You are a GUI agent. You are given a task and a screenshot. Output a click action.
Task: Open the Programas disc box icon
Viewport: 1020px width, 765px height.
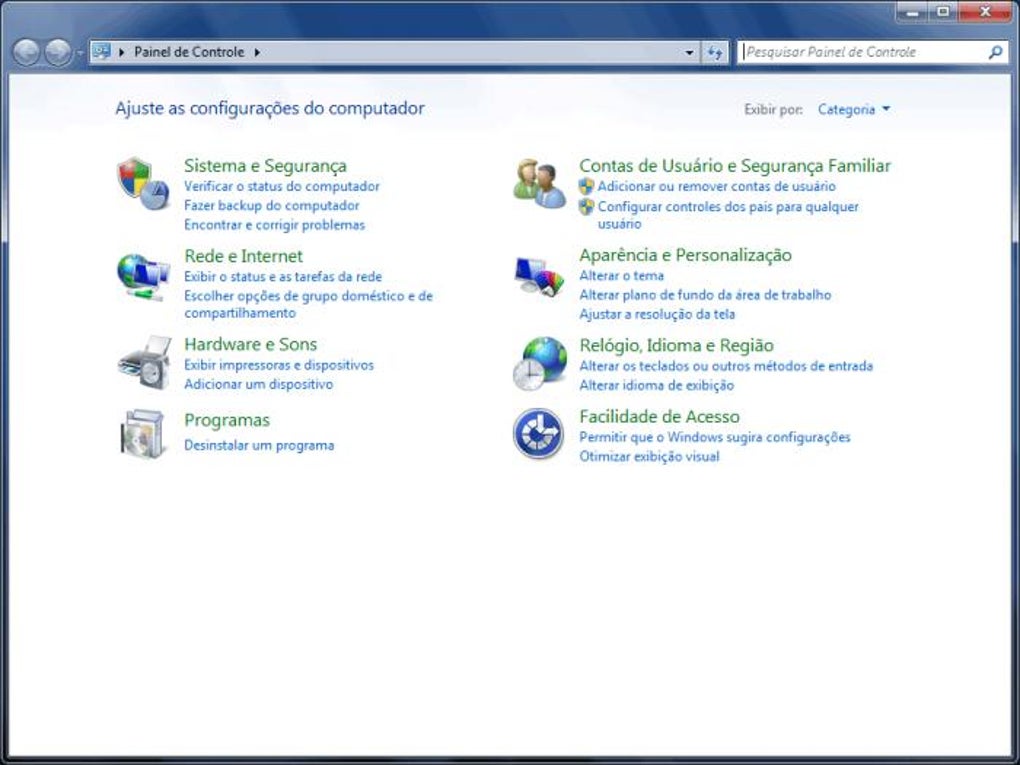pos(142,433)
